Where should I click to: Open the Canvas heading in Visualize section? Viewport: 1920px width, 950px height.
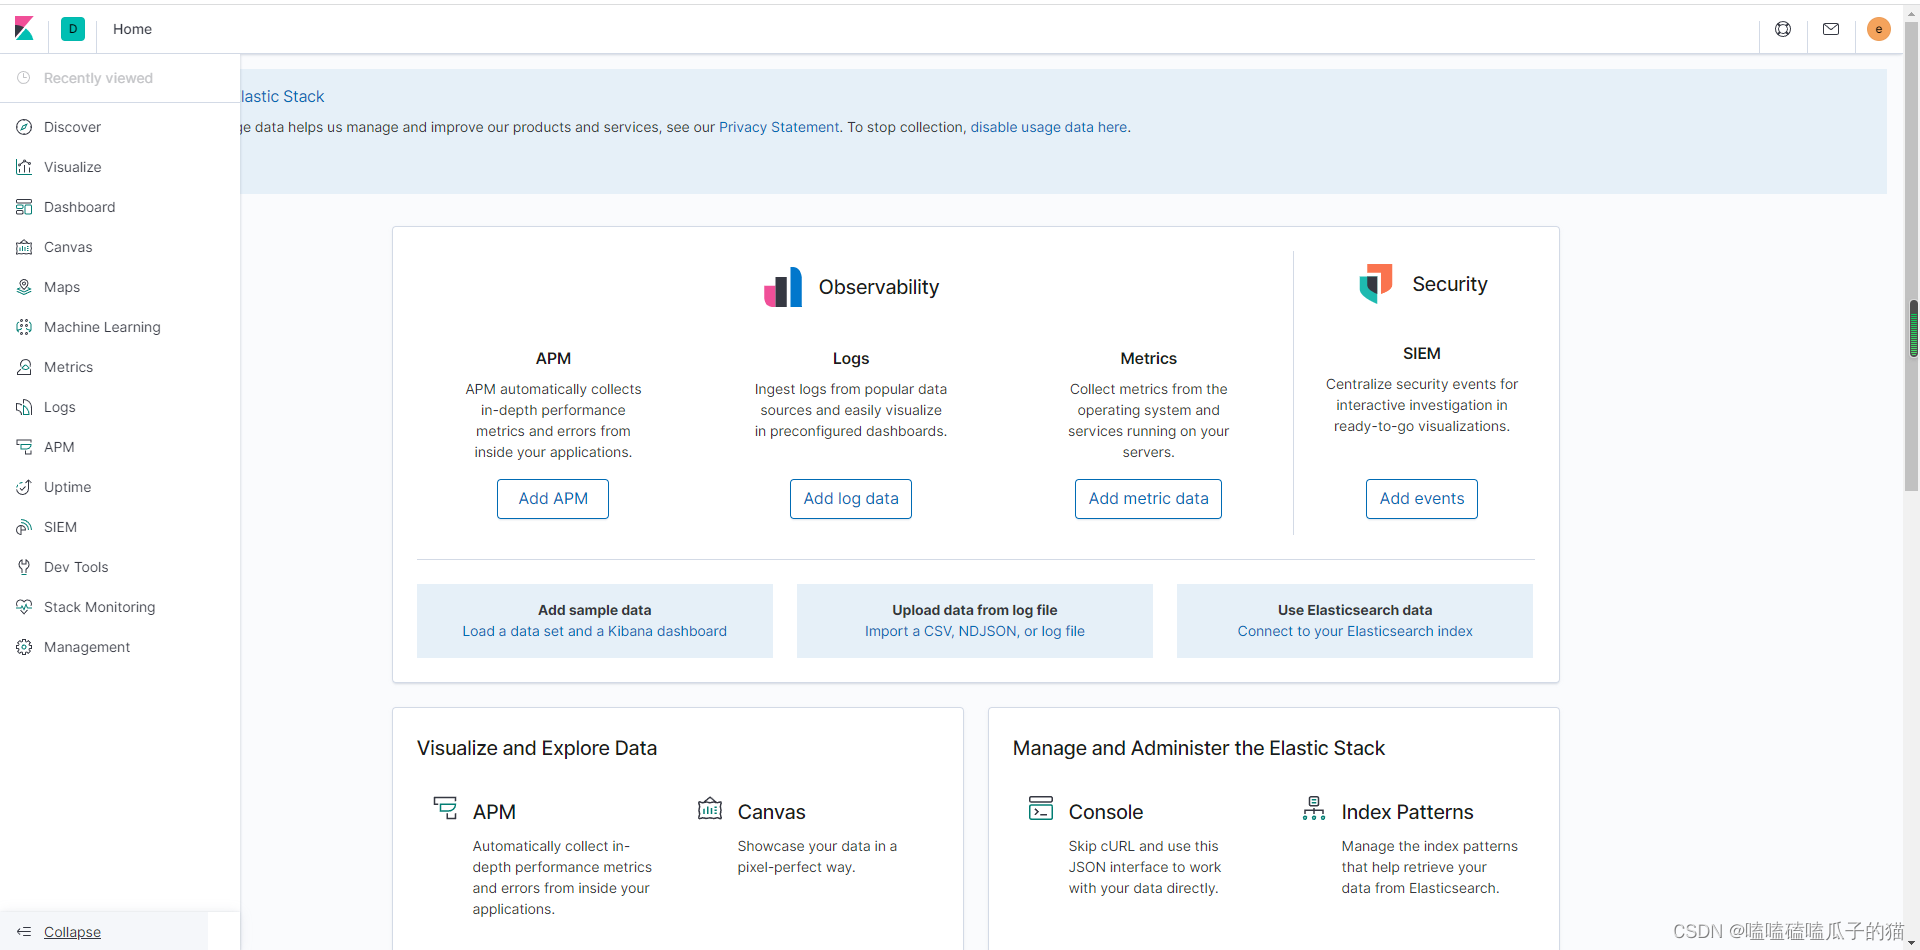point(771,812)
